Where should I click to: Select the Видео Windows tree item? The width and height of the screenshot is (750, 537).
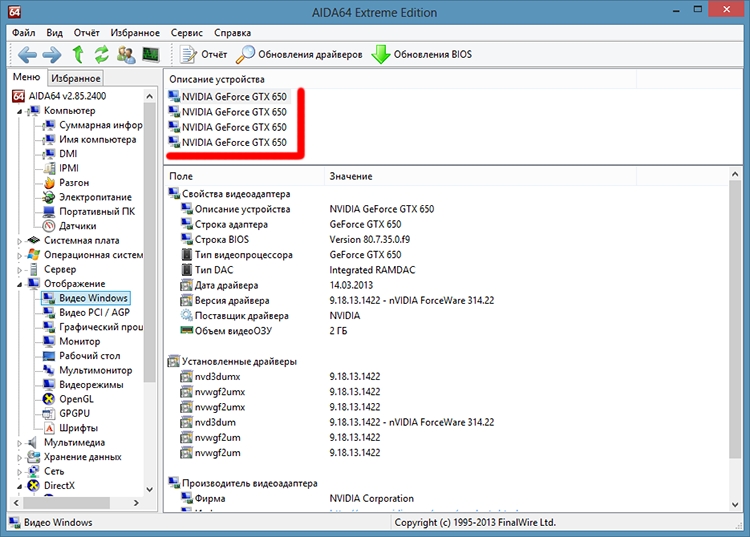pos(86,298)
